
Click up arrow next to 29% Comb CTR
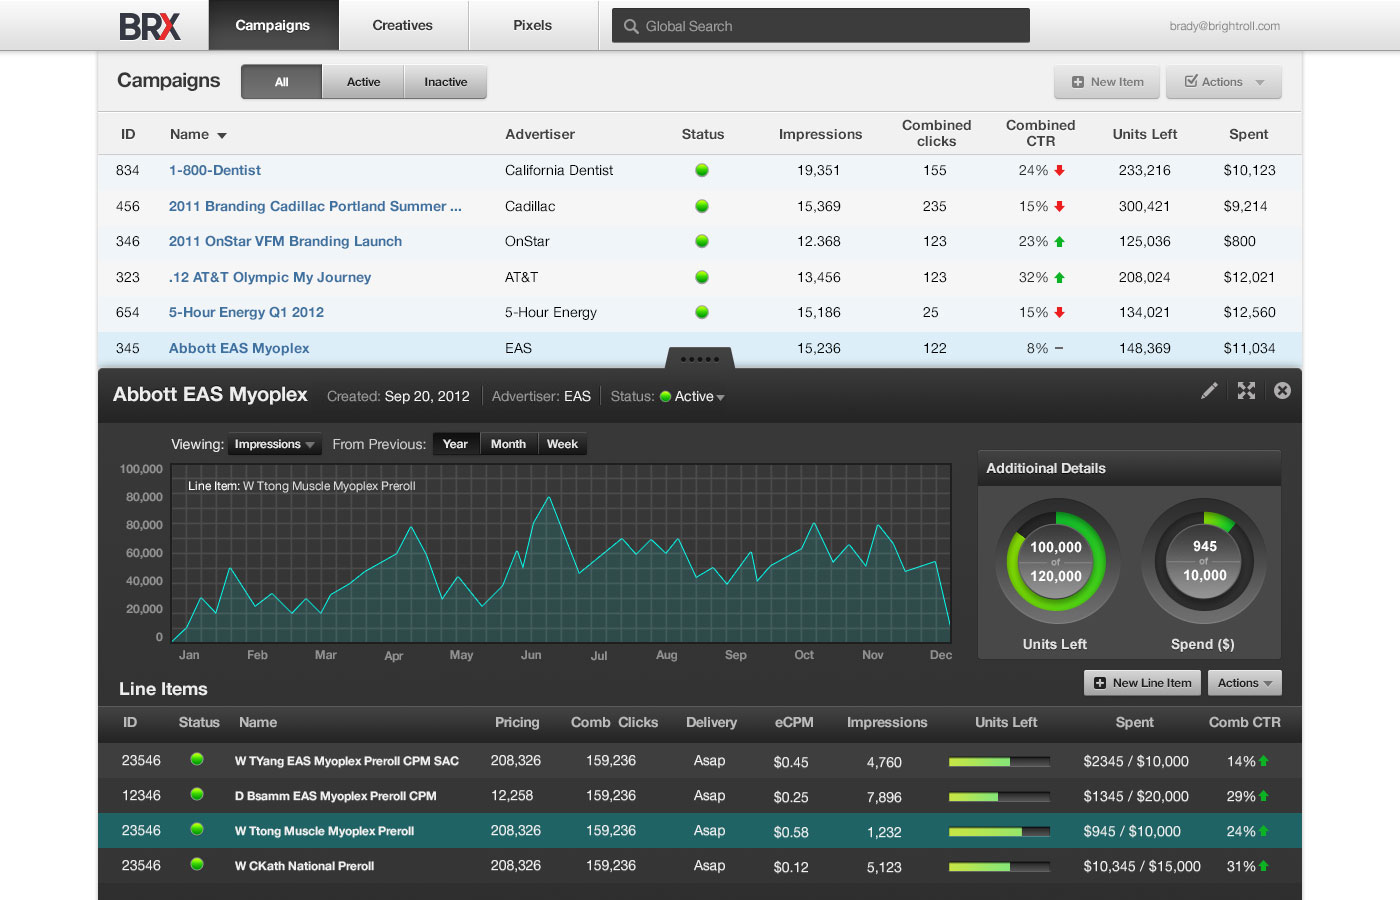click(x=1264, y=796)
